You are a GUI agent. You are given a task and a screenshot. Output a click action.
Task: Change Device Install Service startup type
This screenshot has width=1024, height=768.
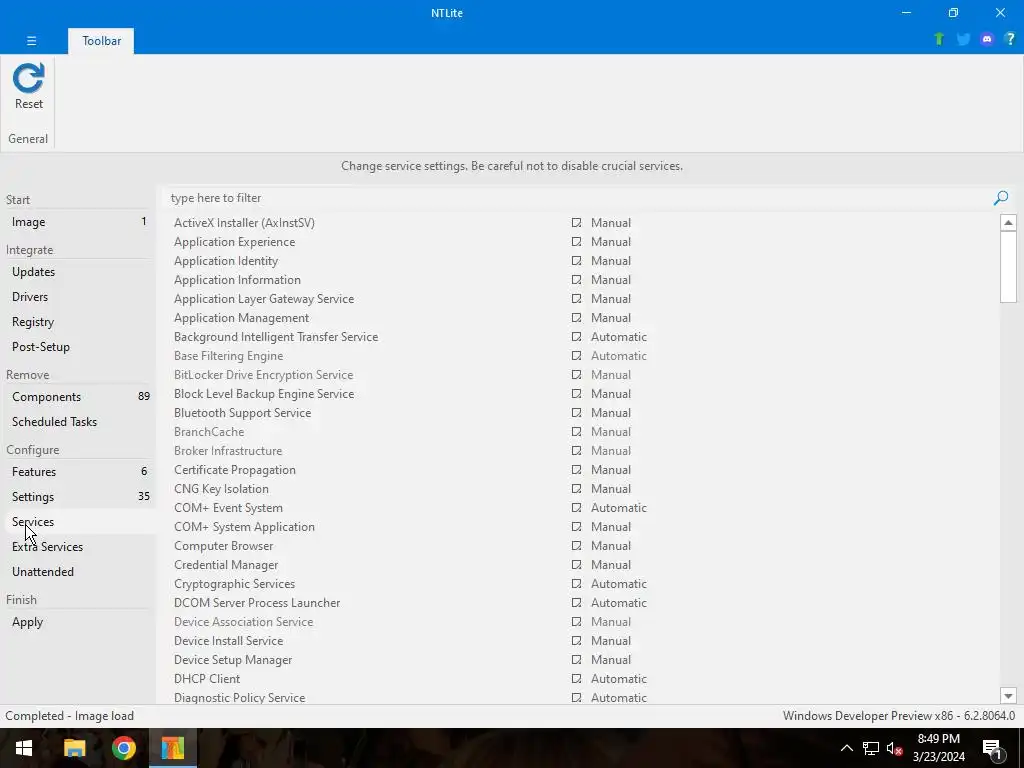pos(611,641)
